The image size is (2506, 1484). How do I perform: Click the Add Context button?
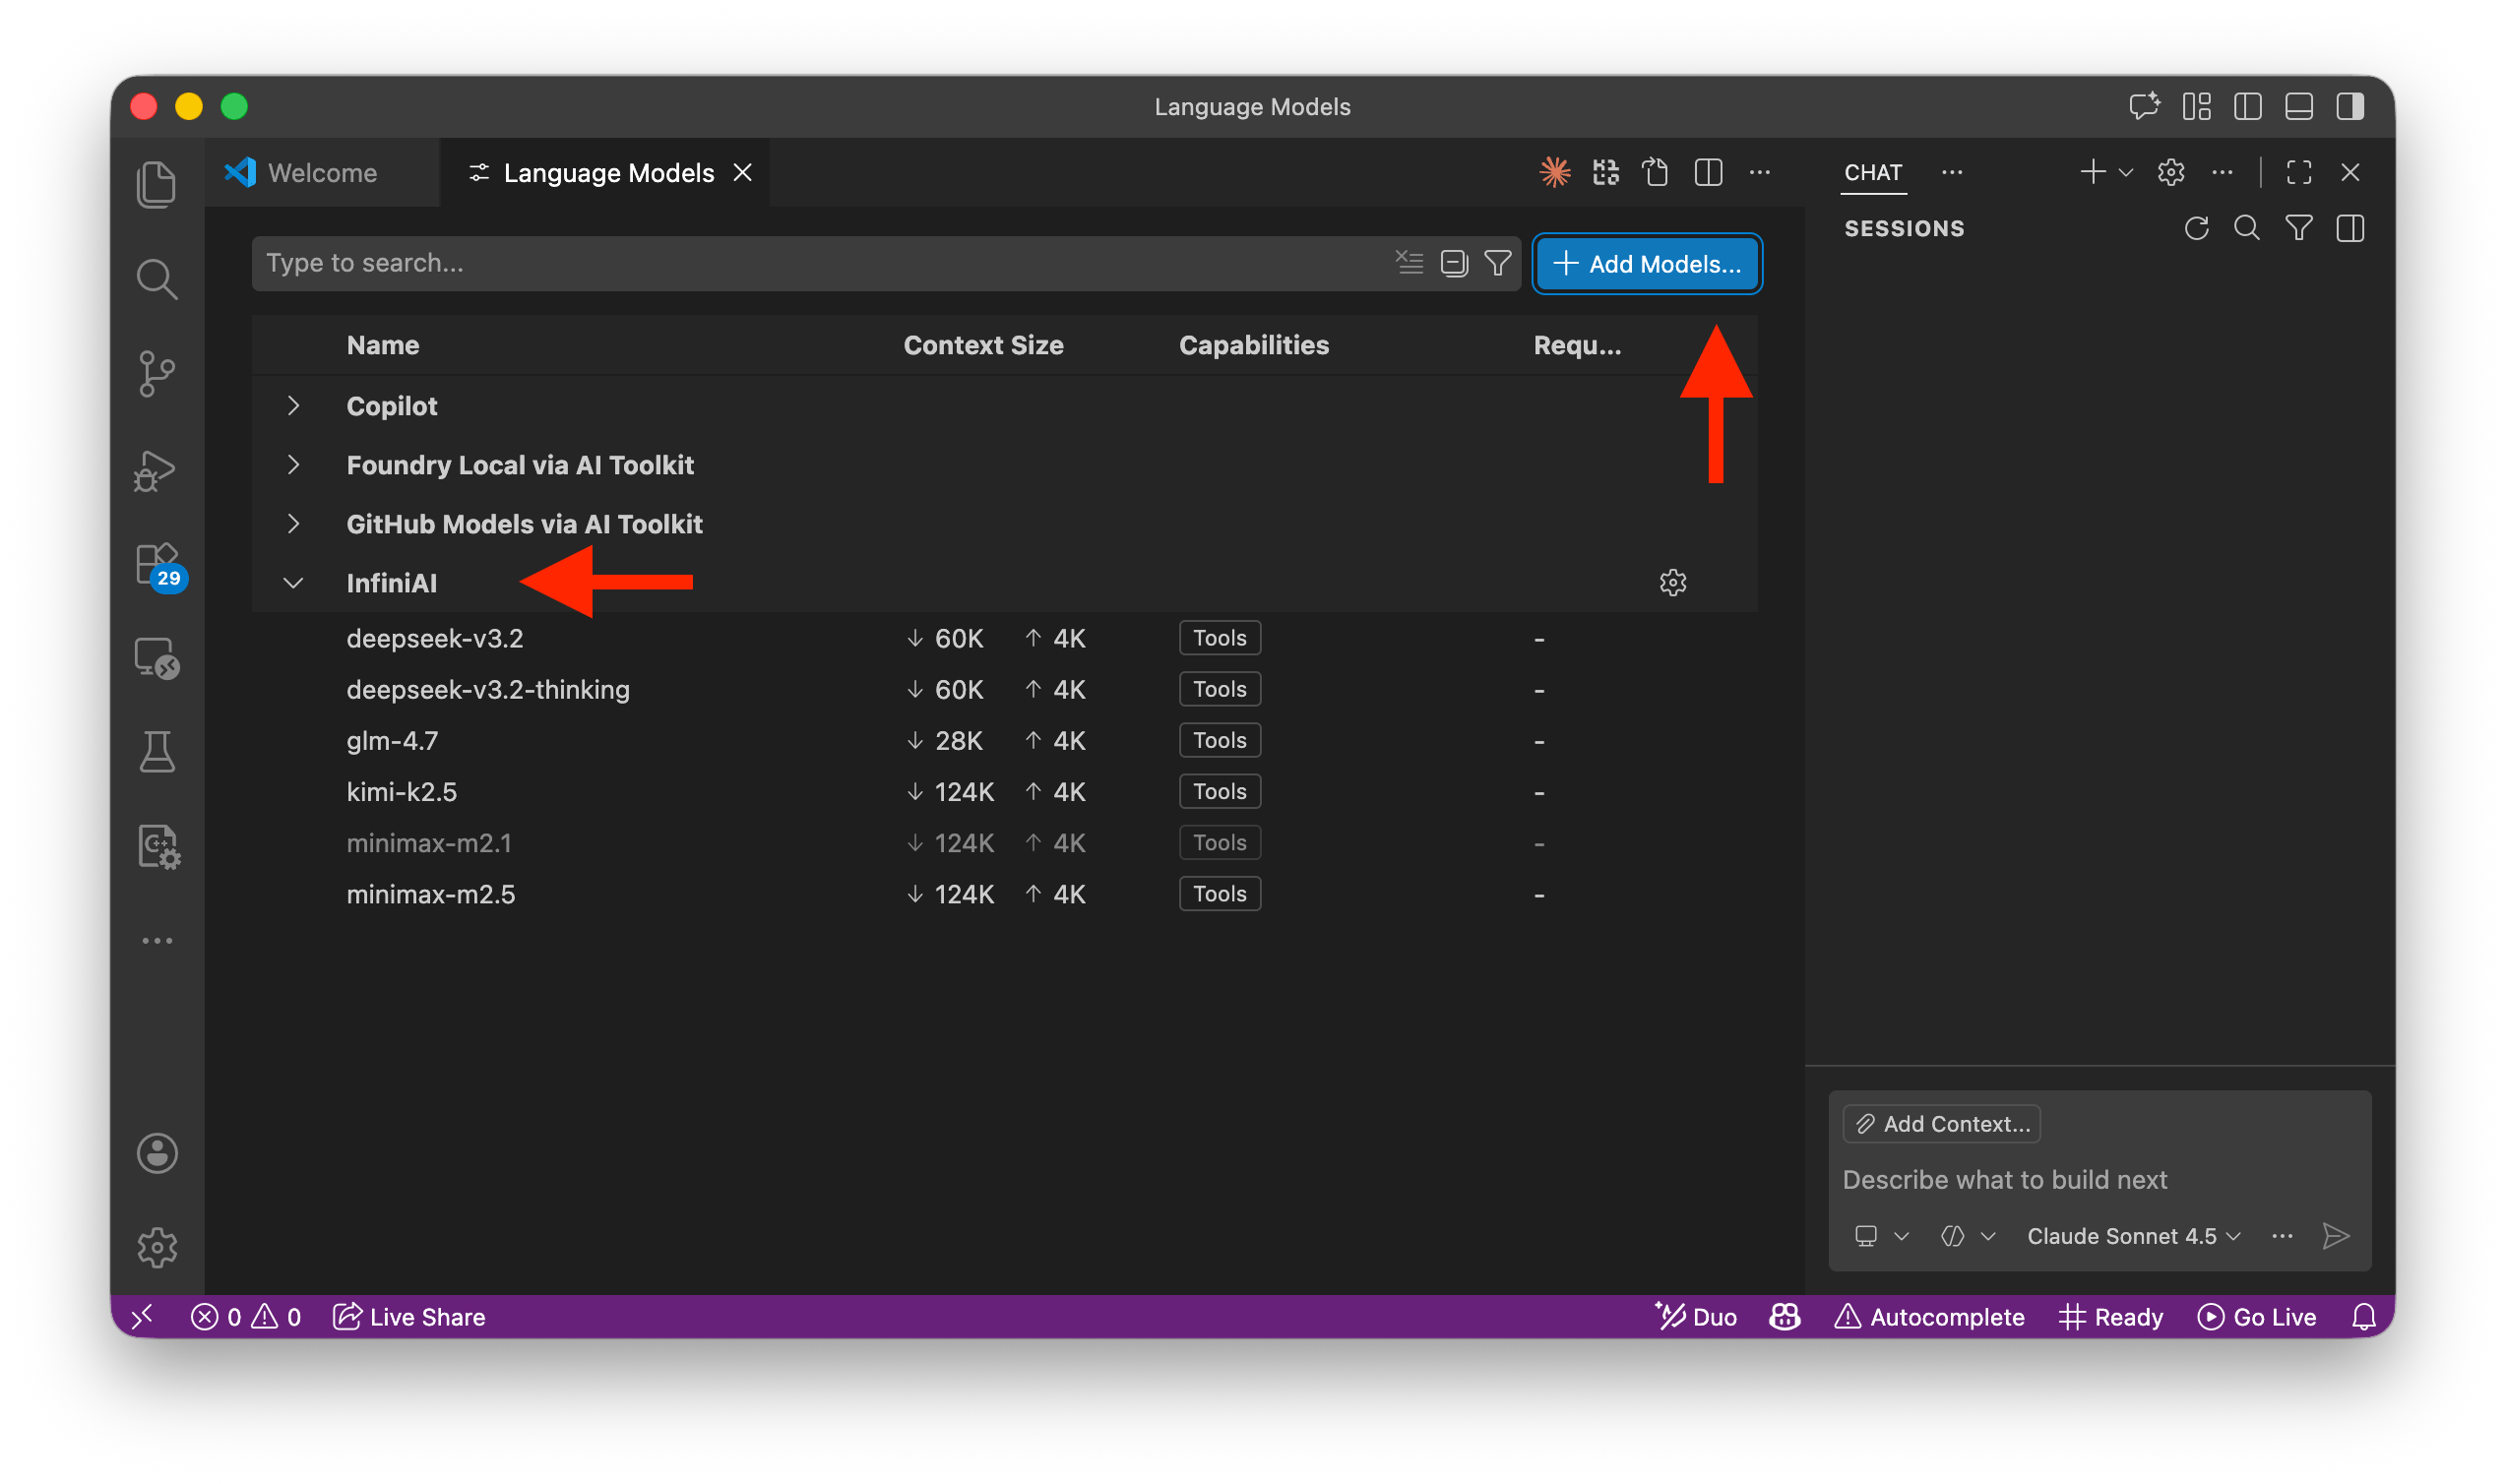(x=1941, y=1124)
